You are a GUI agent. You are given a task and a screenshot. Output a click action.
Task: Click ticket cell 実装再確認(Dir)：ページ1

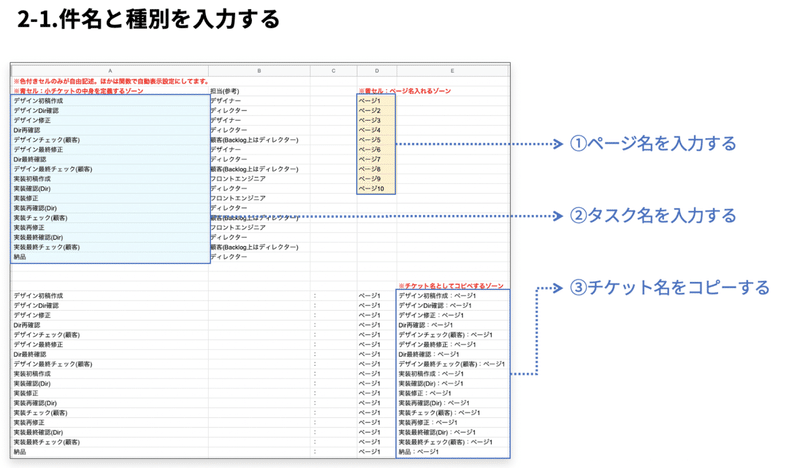[x=453, y=403]
